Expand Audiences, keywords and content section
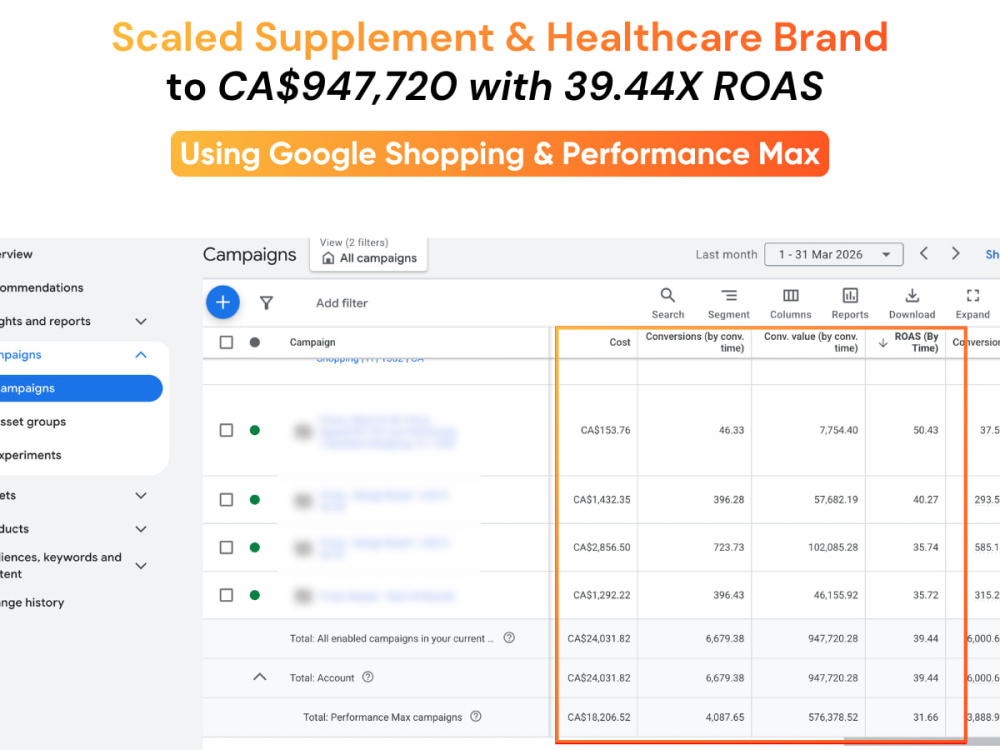Screen dimensions: 1000x750 [142, 566]
